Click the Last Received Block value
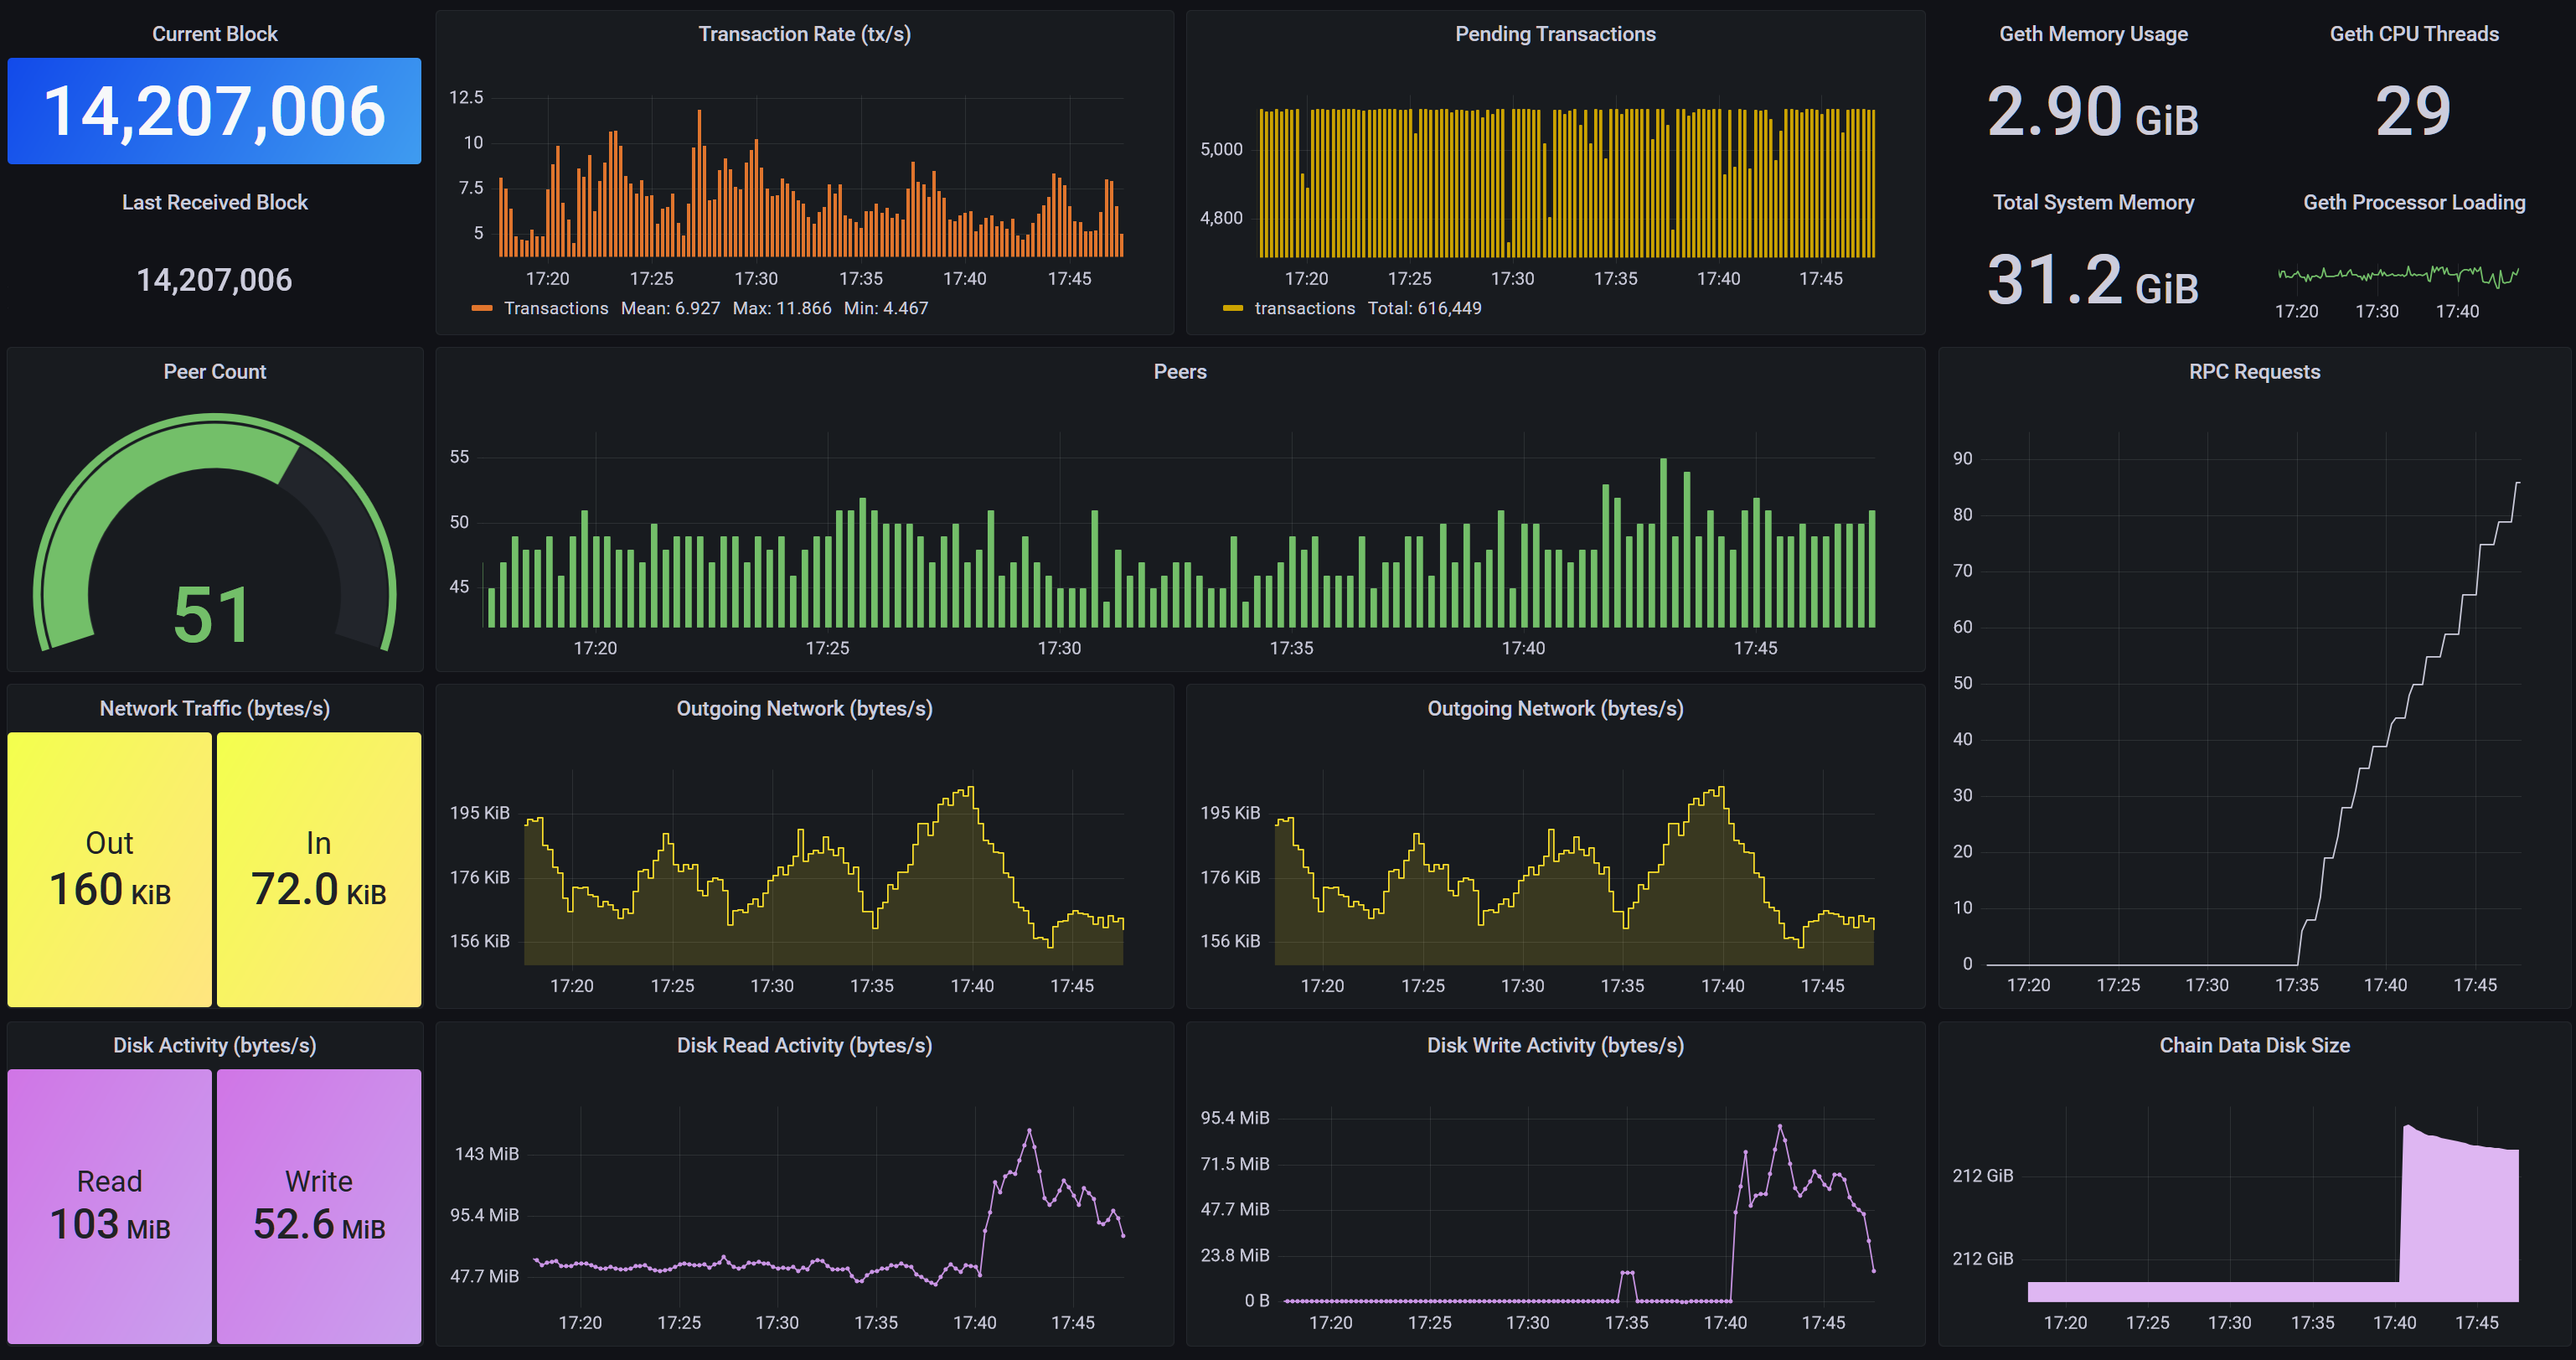This screenshot has height=1360, width=2576. tap(214, 280)
